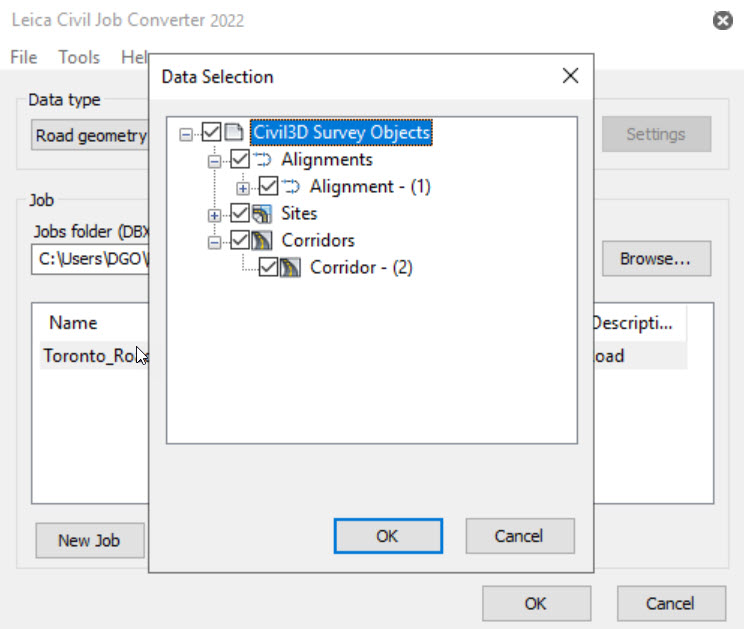Uncheck the Civil3D Survey Objects checkbox
The width and height of the screenshot is (744, 629).
(211, 132)
